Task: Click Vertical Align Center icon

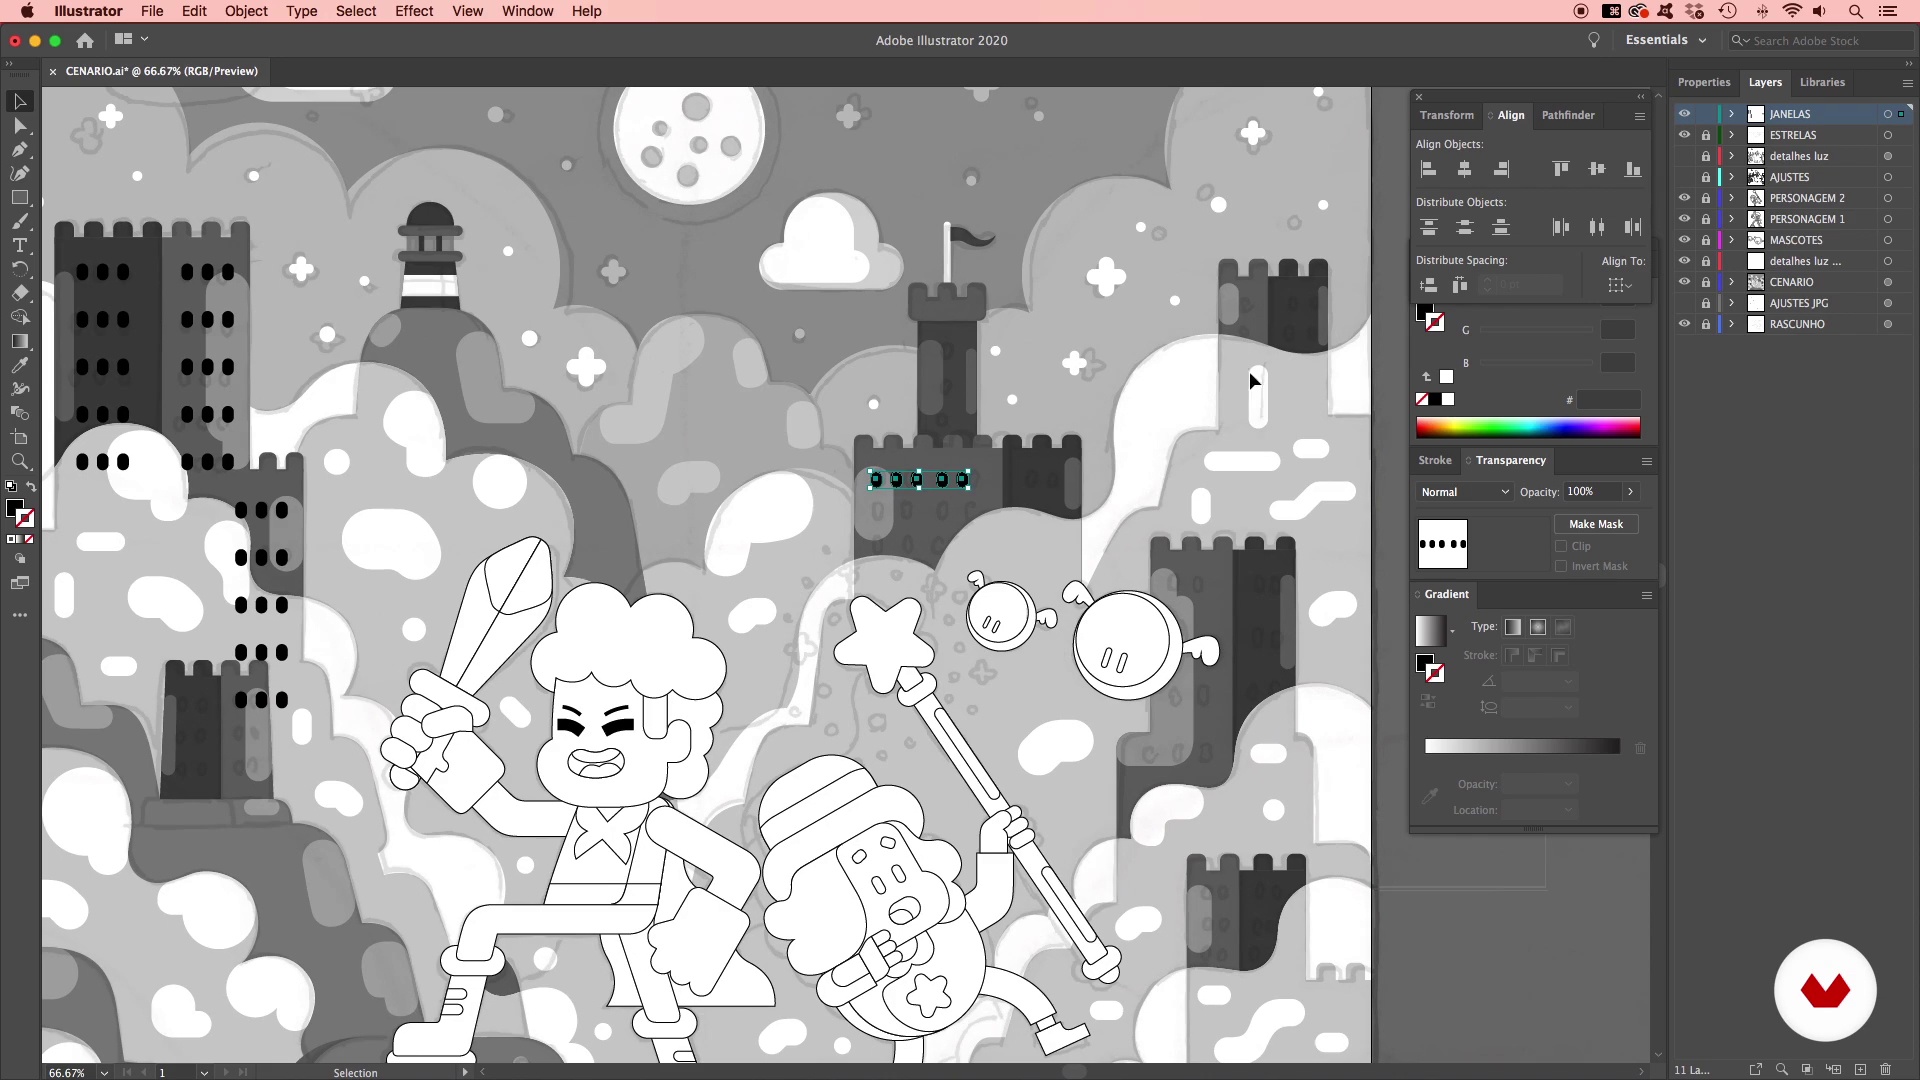Action: click(1597, 169)
